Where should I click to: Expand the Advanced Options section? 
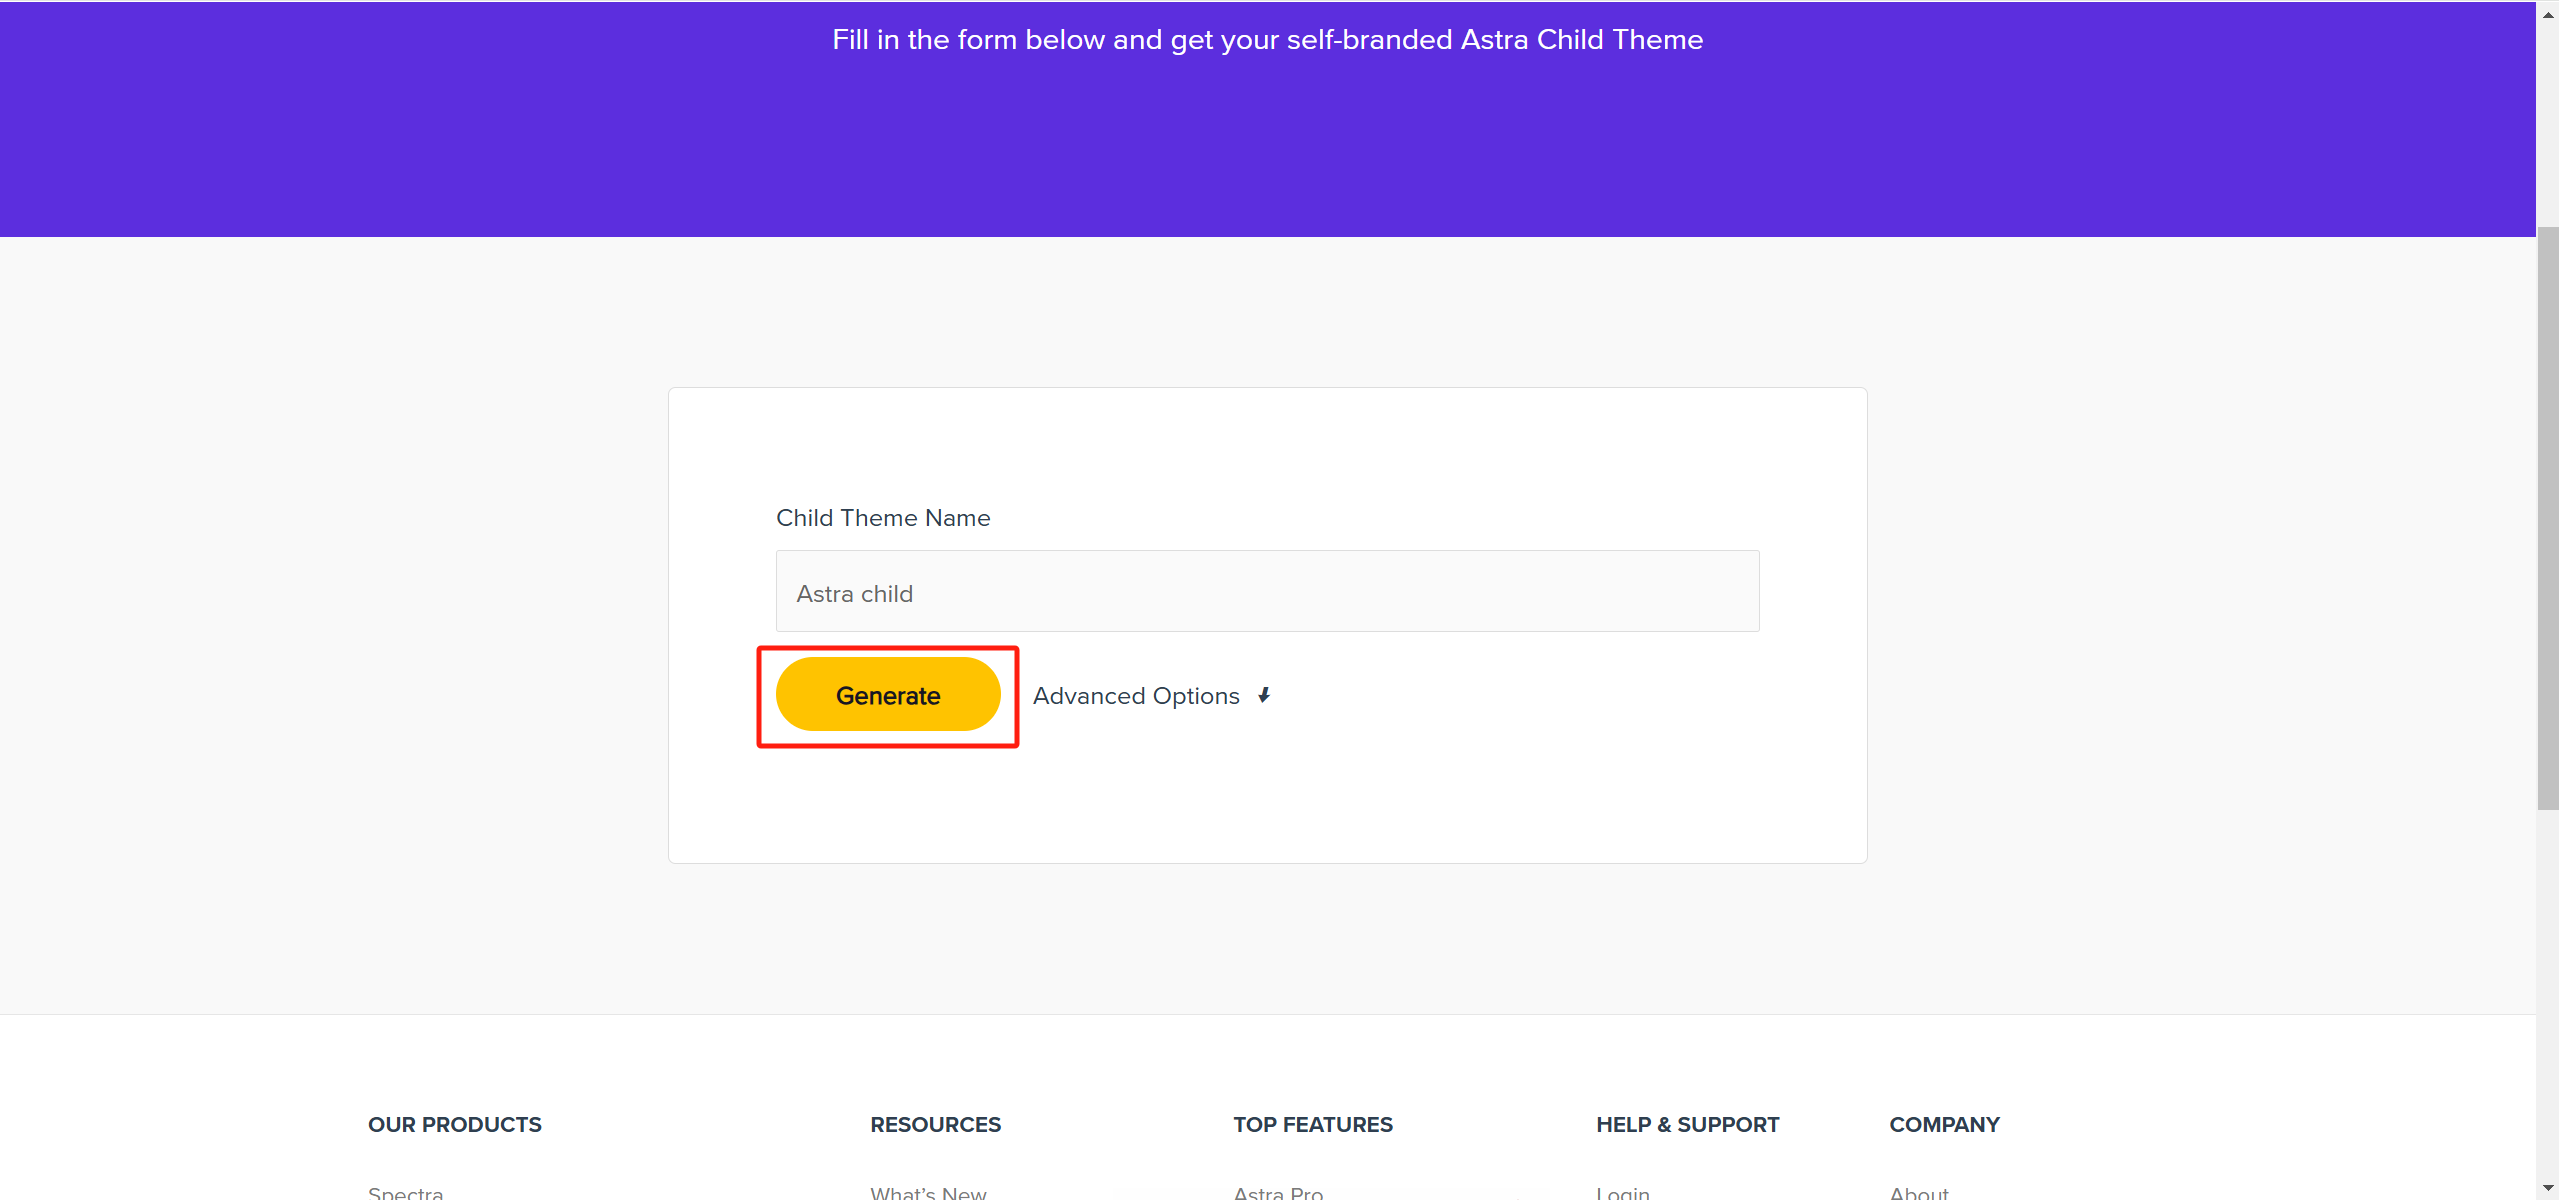click(1136, 694)
